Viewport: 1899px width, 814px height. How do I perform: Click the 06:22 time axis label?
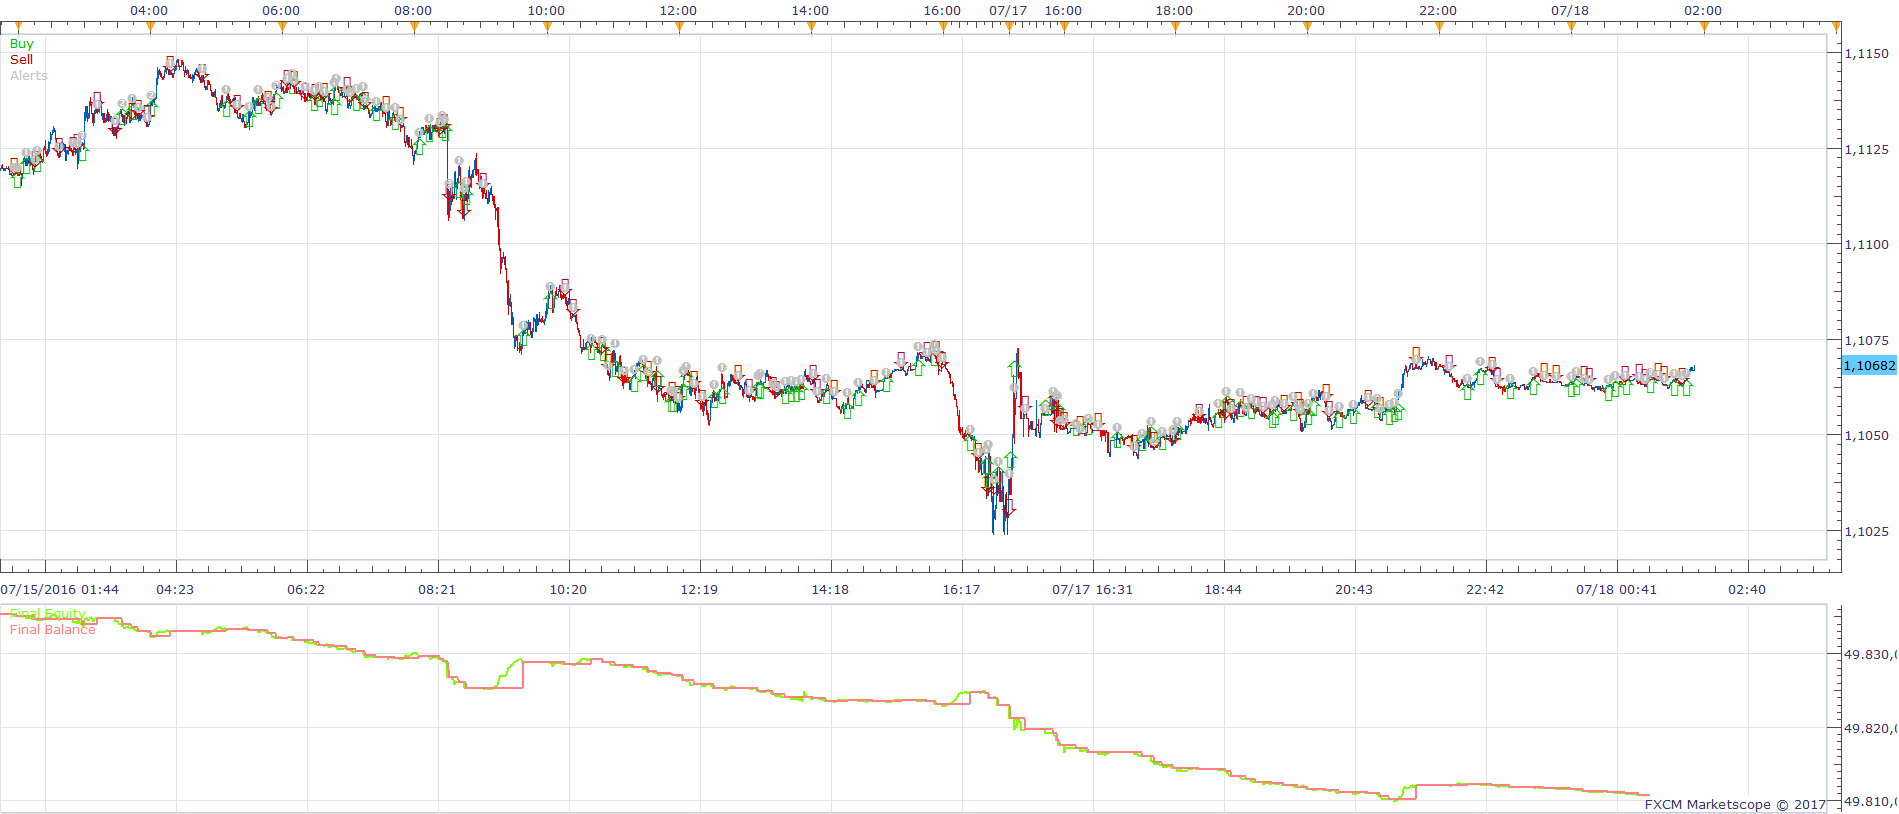[x=306, y=590]
